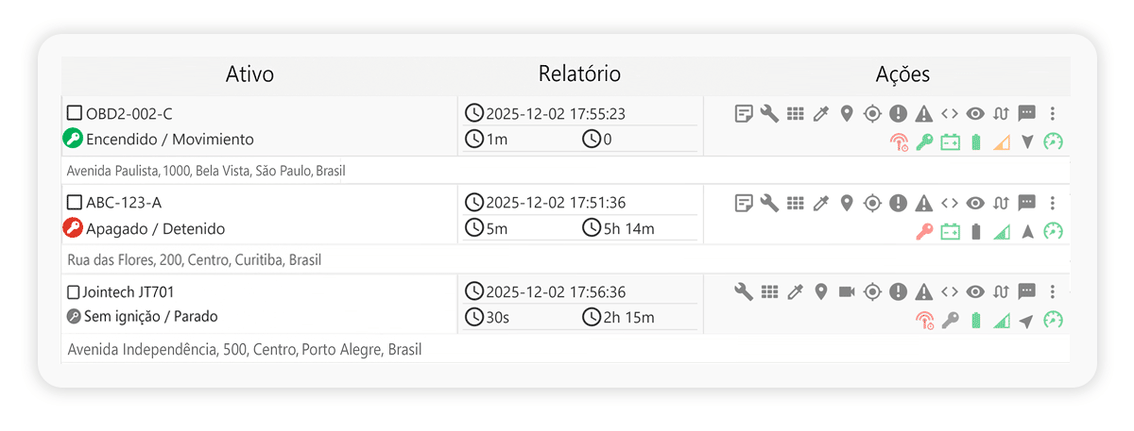The height and width of the screenshot is (431, 1134).
Task: Tick the Jointech JT701 checkbox
Action: 73,293
